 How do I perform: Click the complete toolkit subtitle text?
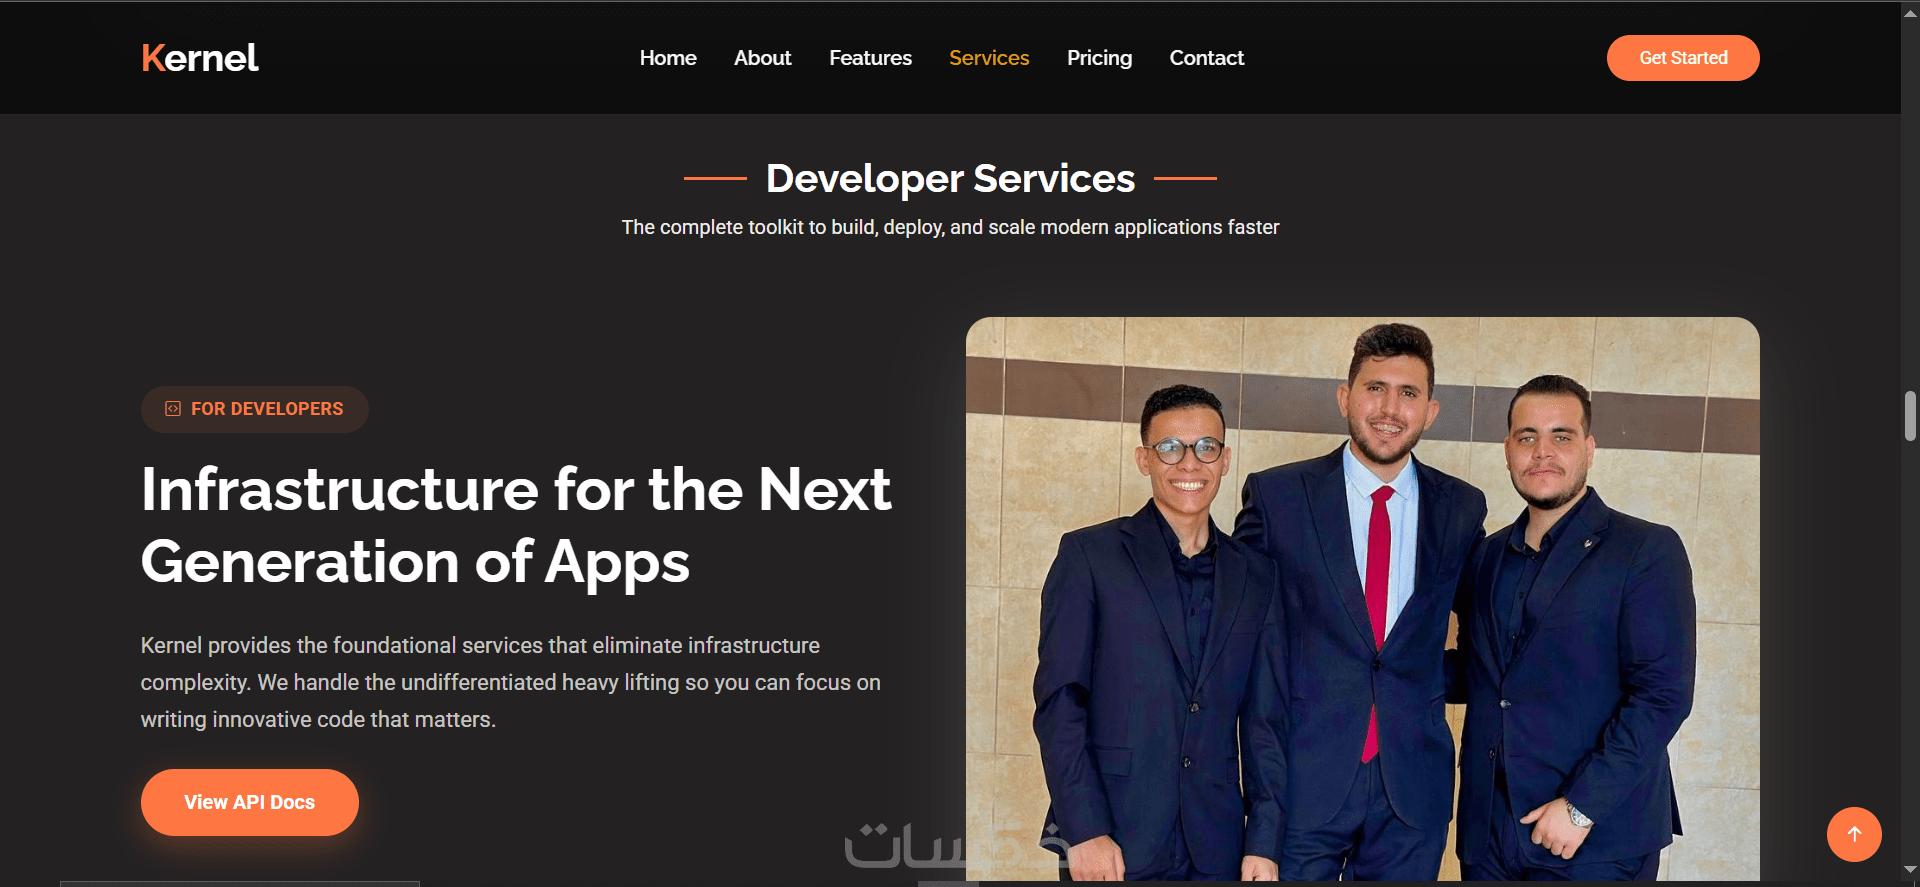click(950, 227)
